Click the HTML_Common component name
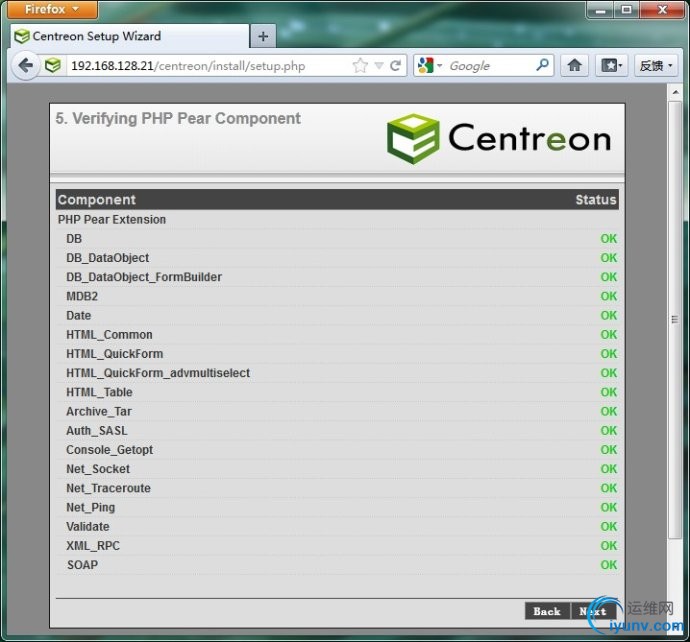This screenshot has width=690, height=642. tap(109, 335)
